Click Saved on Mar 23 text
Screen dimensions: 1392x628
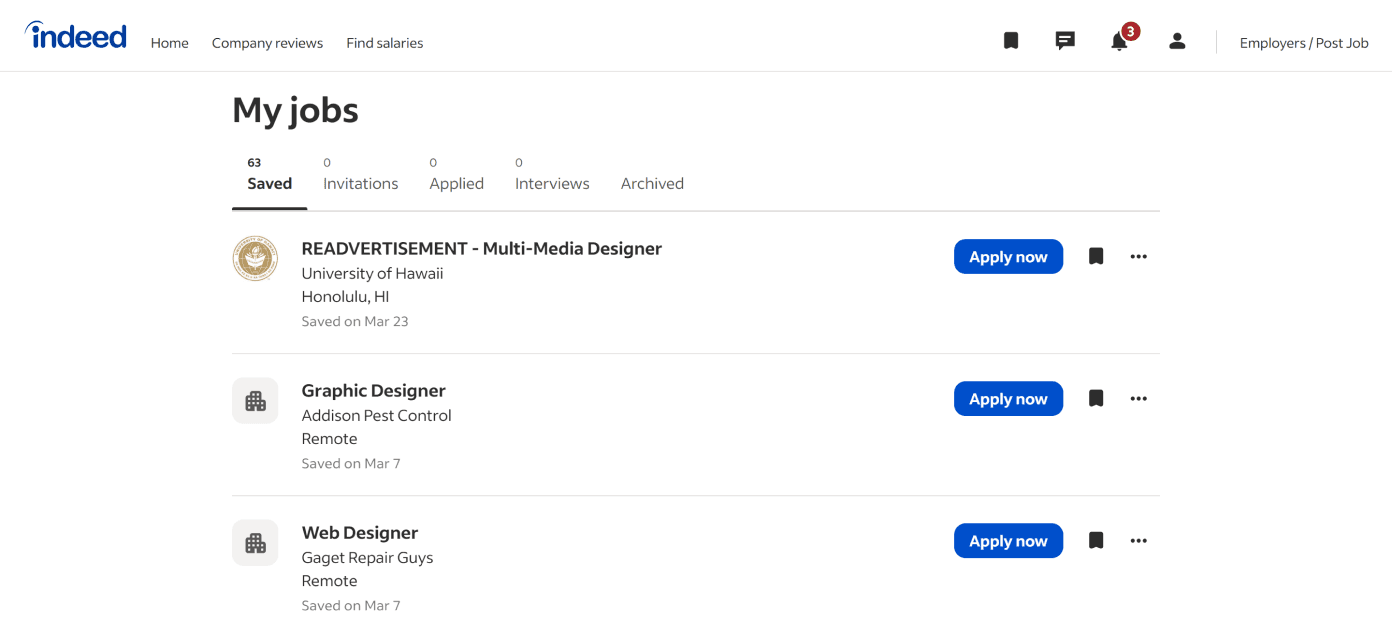pos(355,321)
